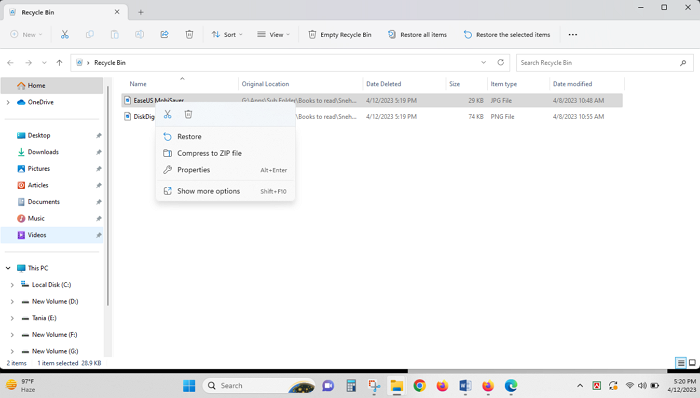
Task: Choose Show more options
Action: [225, 191]
